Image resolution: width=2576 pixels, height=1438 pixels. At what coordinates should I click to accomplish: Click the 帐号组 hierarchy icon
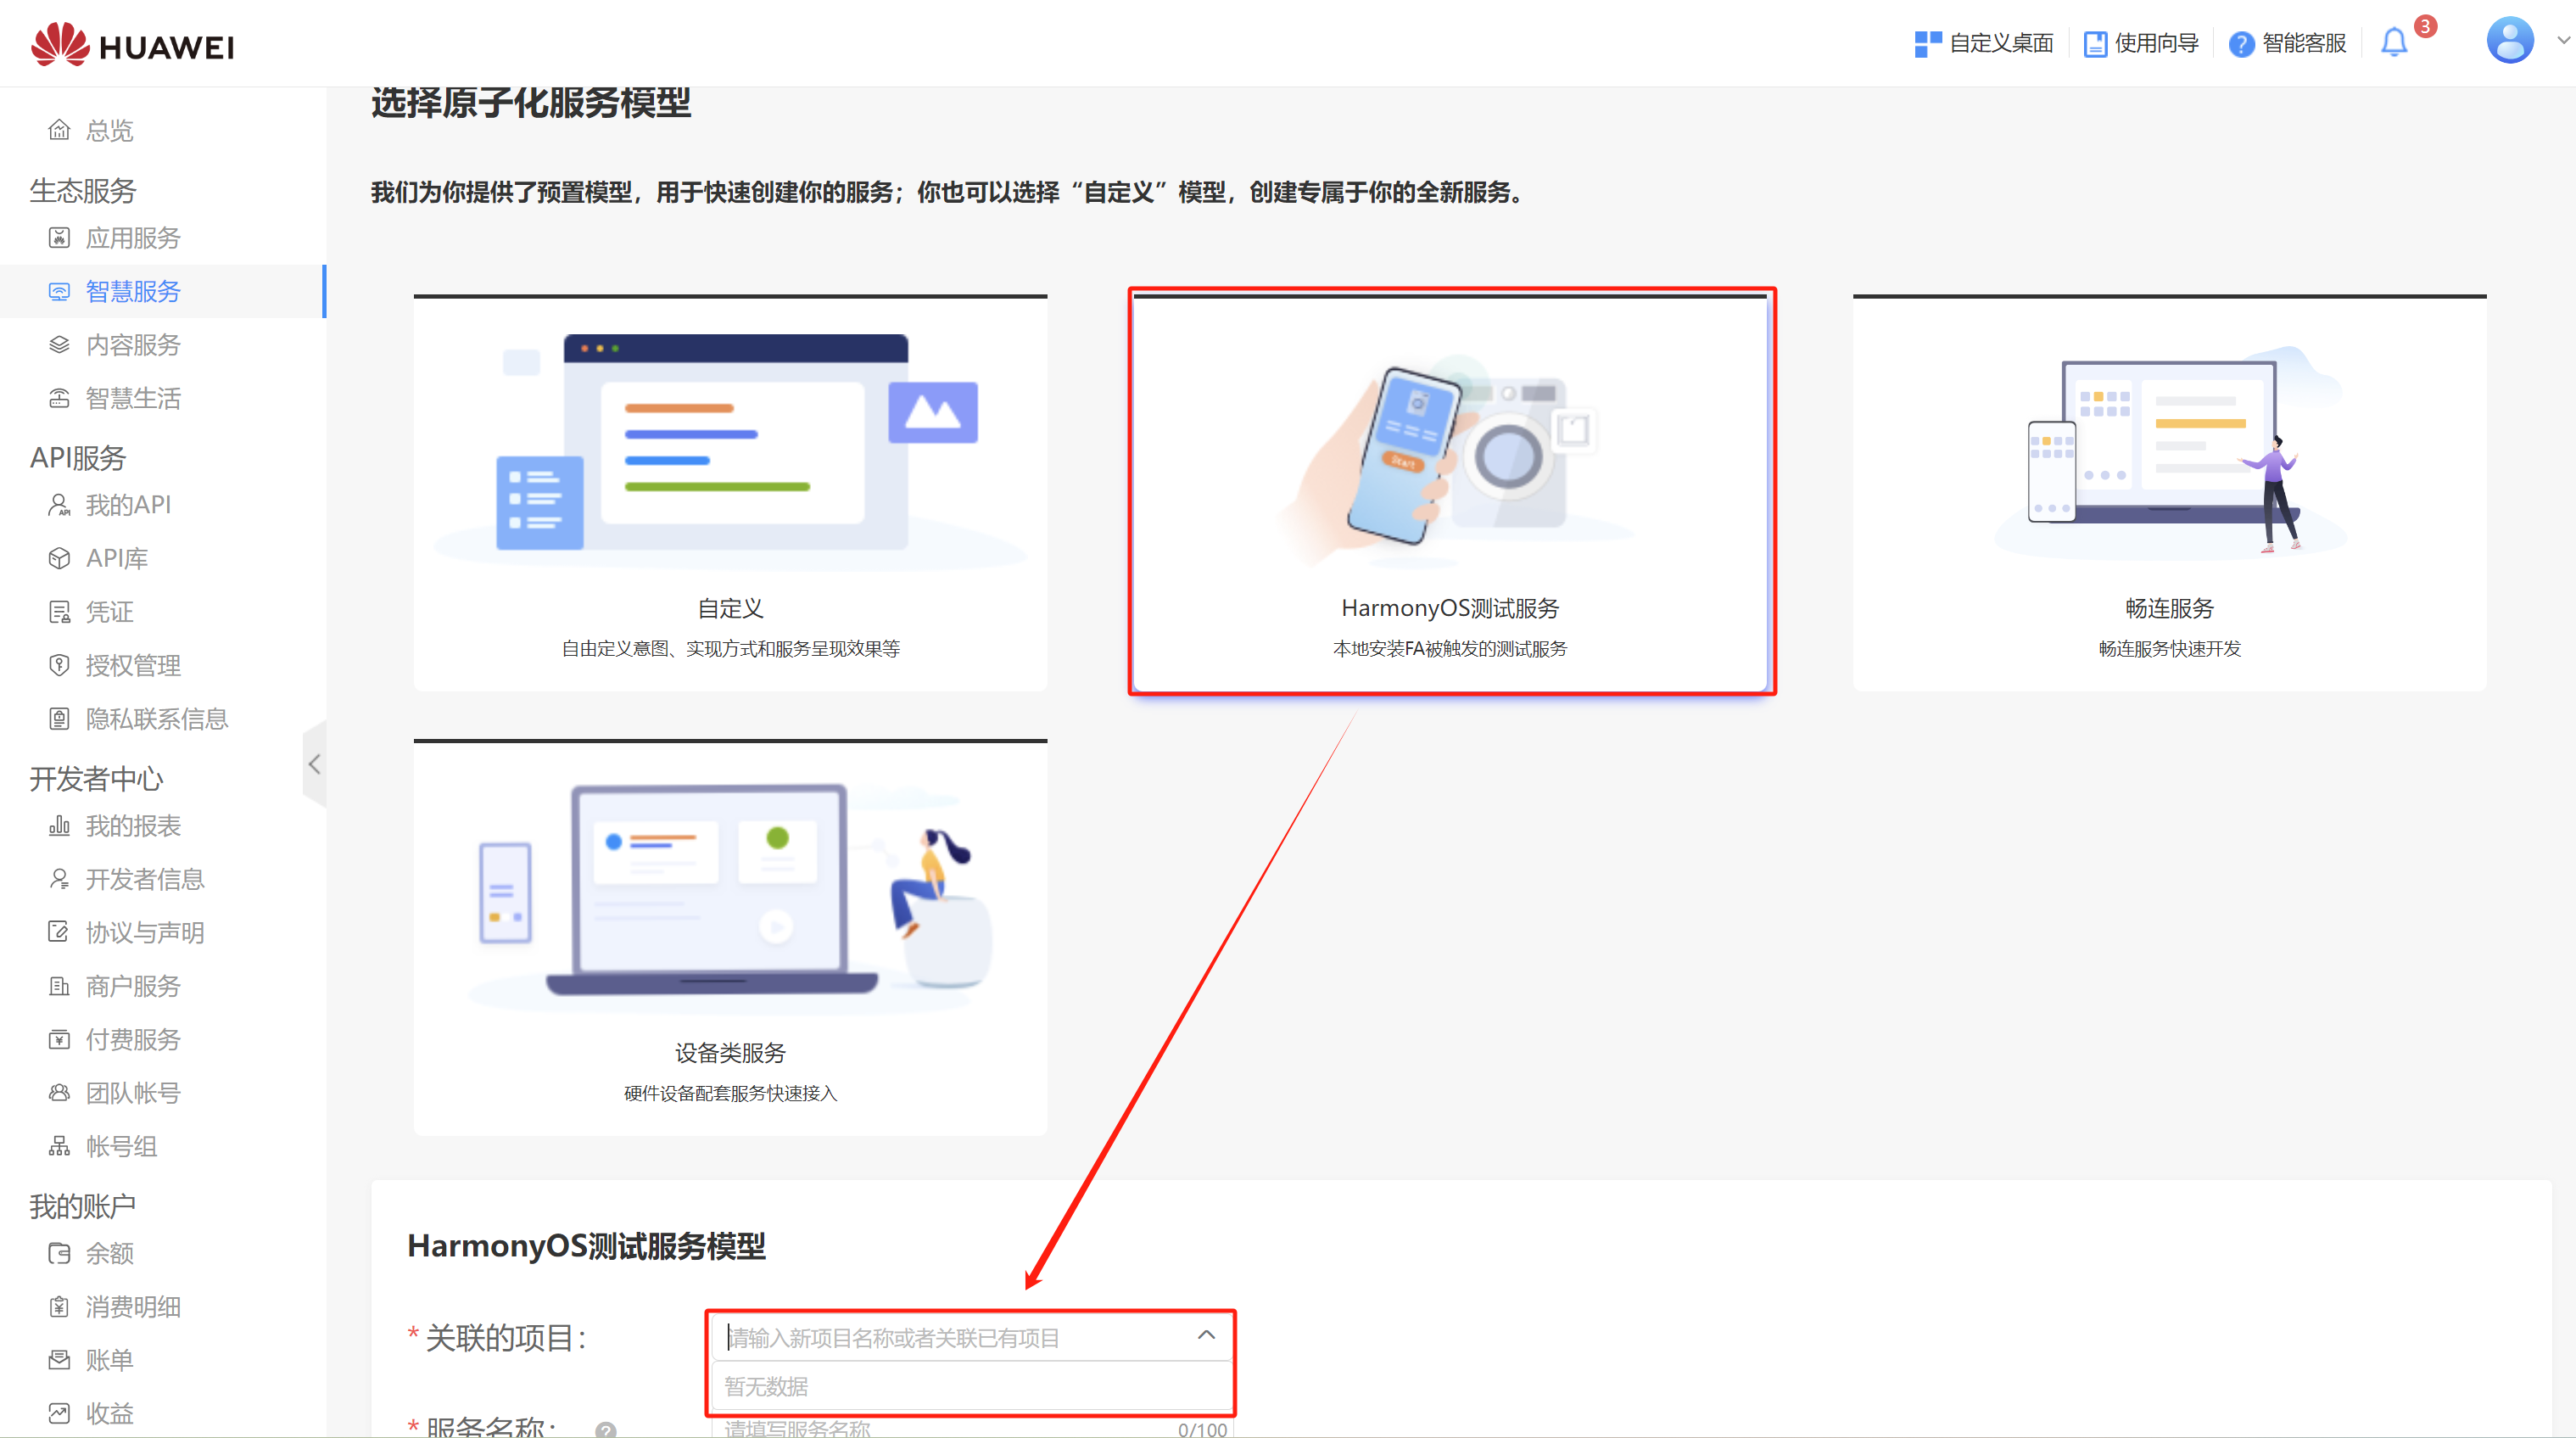coord(60,1146)
